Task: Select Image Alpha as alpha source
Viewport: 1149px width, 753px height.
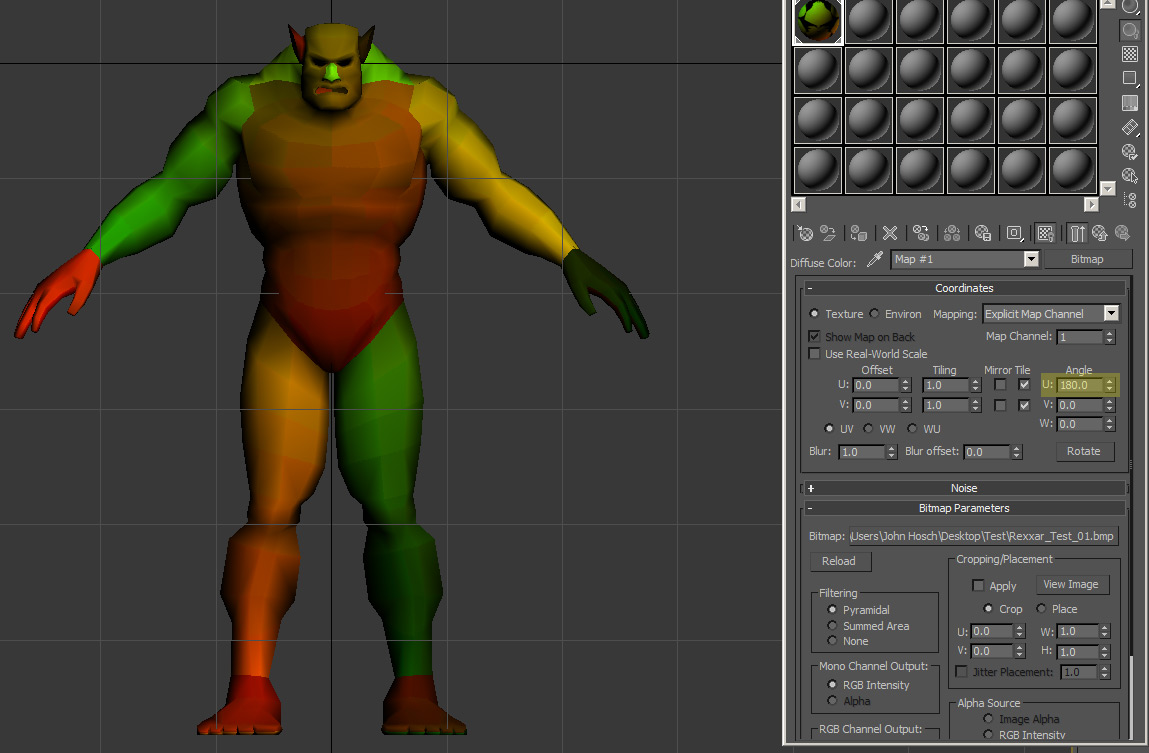Action: click(989, 719)
